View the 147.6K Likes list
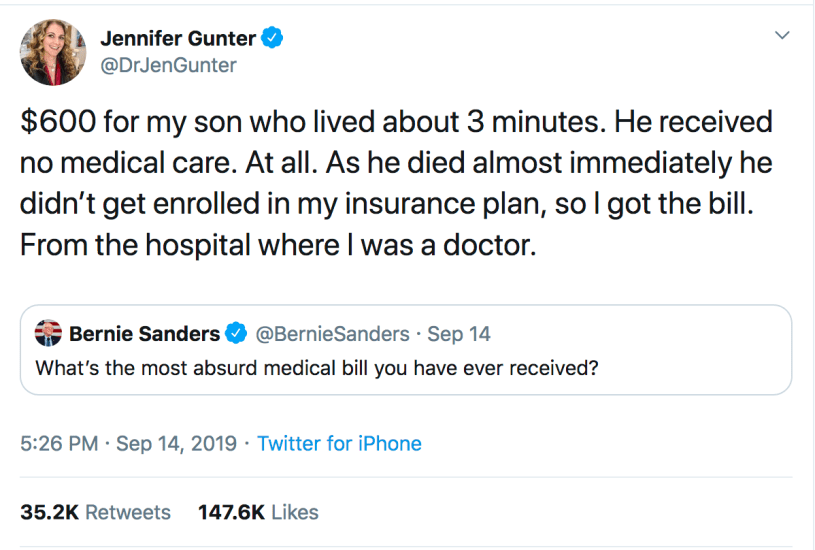 [258, 512]
